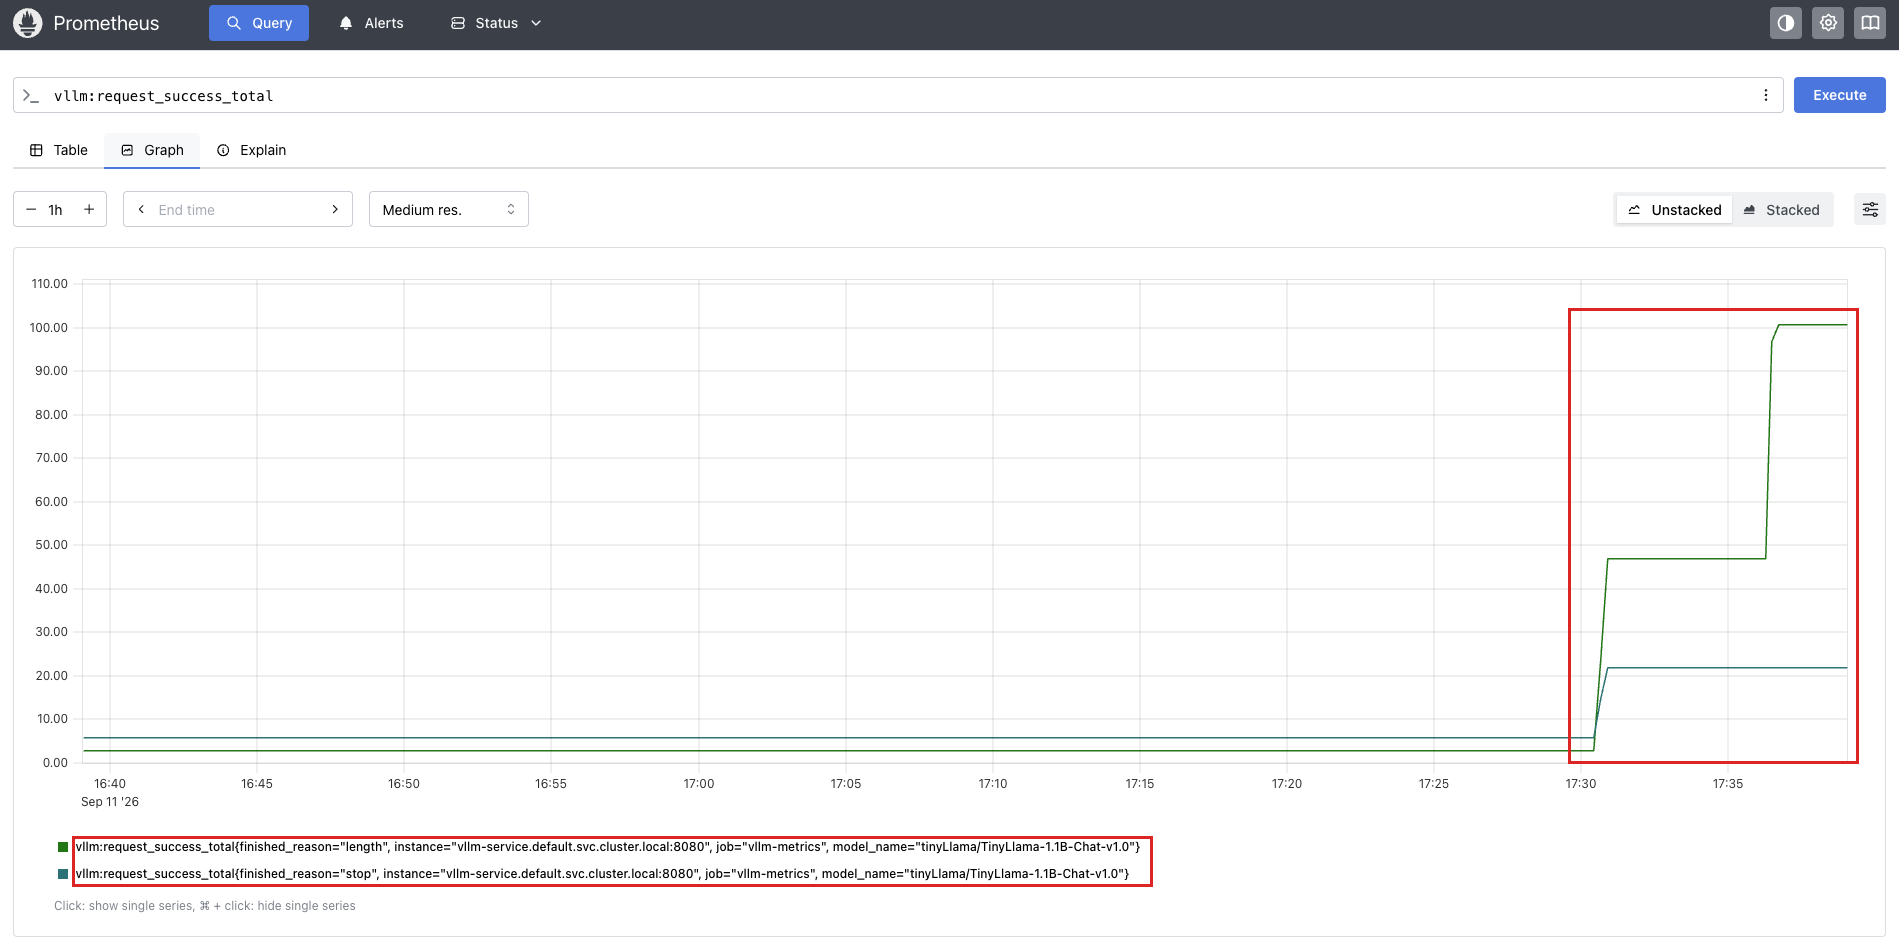Open the Query page
Image resolution: width=1899 pixels, height=948 pixels.
pyautogui.click(x=259, y=23)
